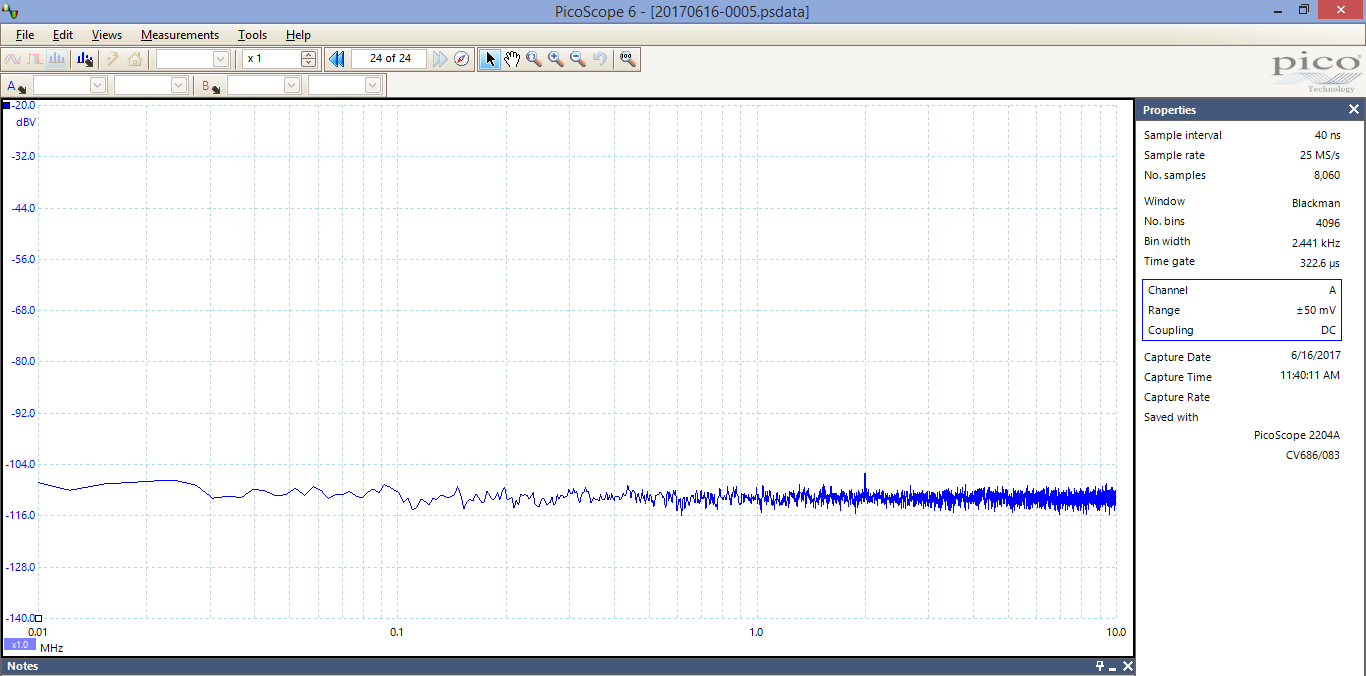This screenshot has width=1366, height=676.
Task: Click the zoom out magnifier
Action: point(578,59)
